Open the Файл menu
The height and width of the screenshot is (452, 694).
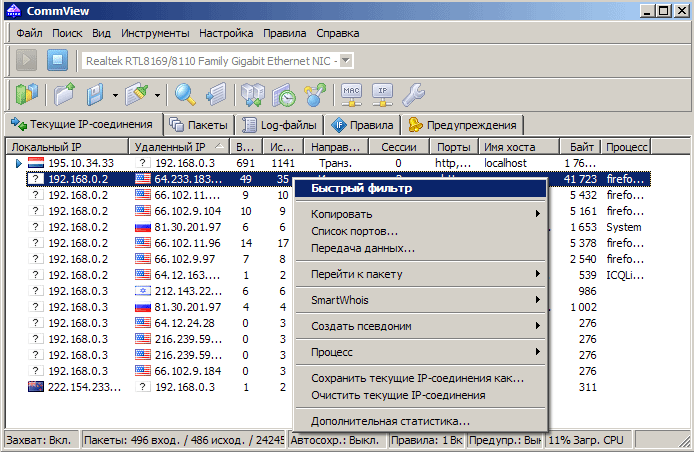29,33
